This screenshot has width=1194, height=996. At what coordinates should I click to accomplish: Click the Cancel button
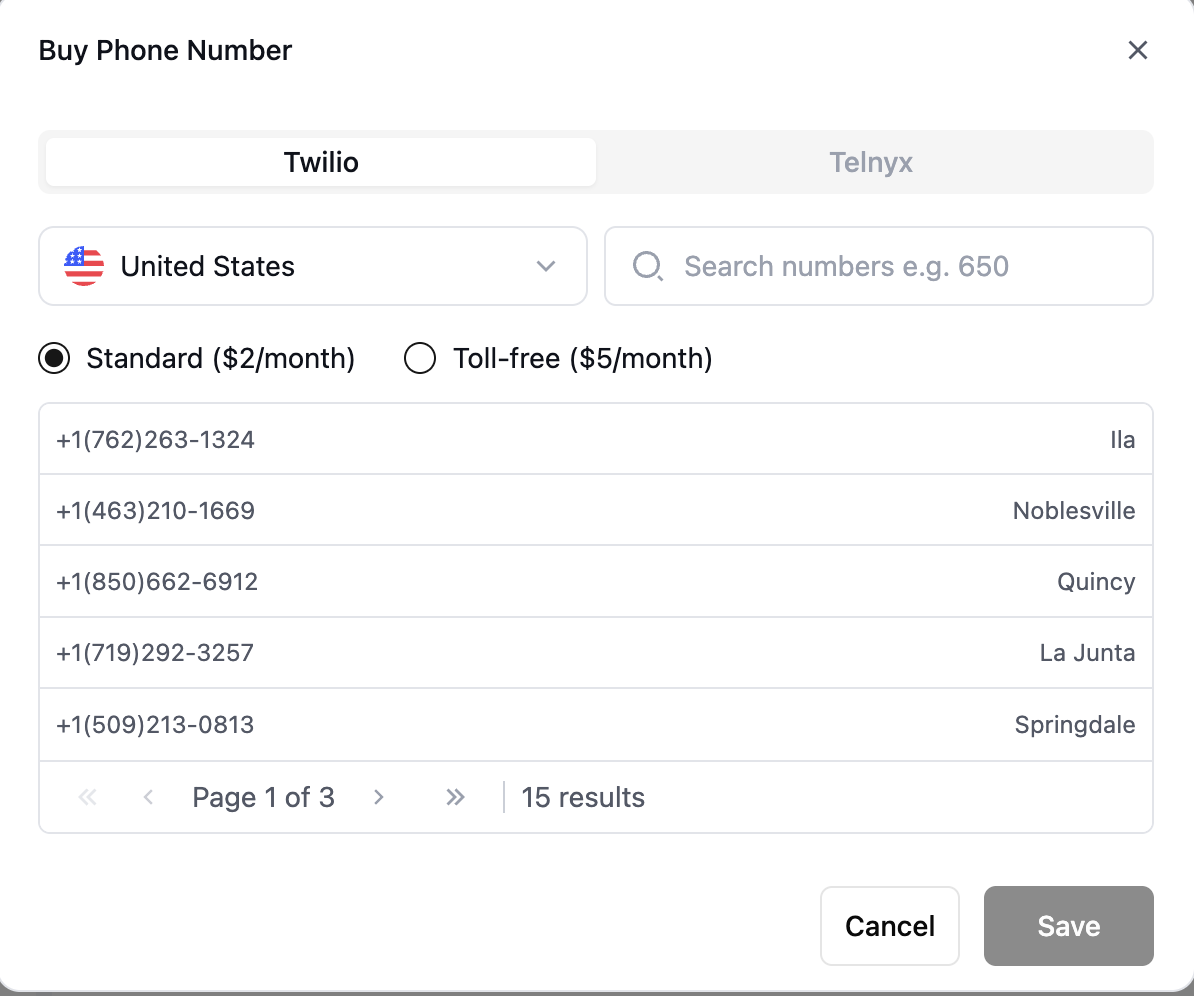point(889,926)
